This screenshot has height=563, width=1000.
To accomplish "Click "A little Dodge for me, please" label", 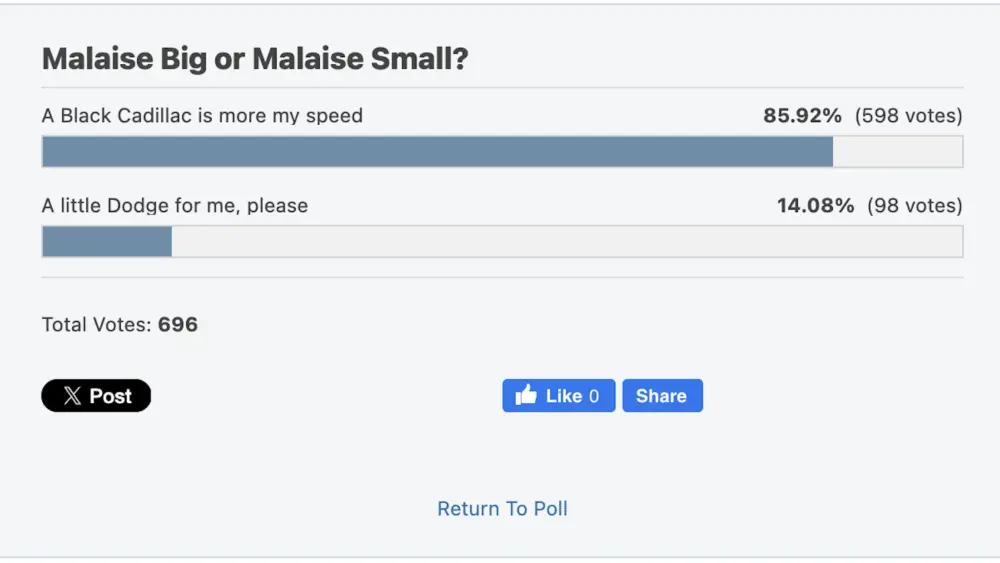I will point(175,206).
